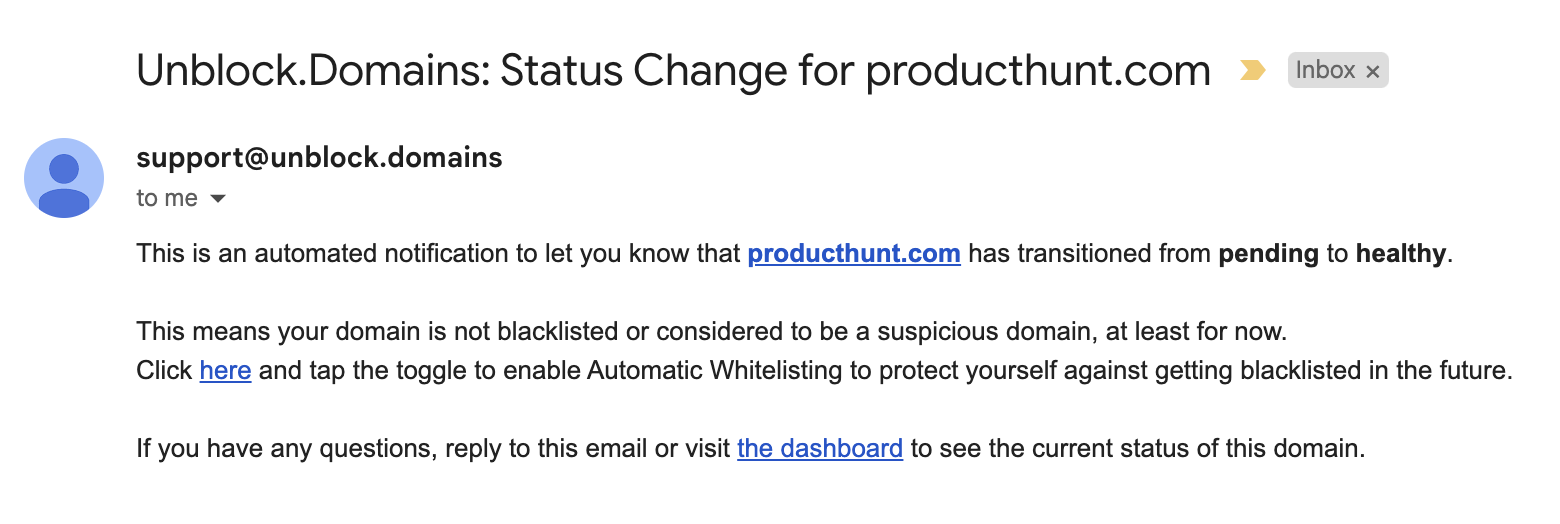Expand recipient details arrow beside "to me"
1560x524 pixels.
217,199
